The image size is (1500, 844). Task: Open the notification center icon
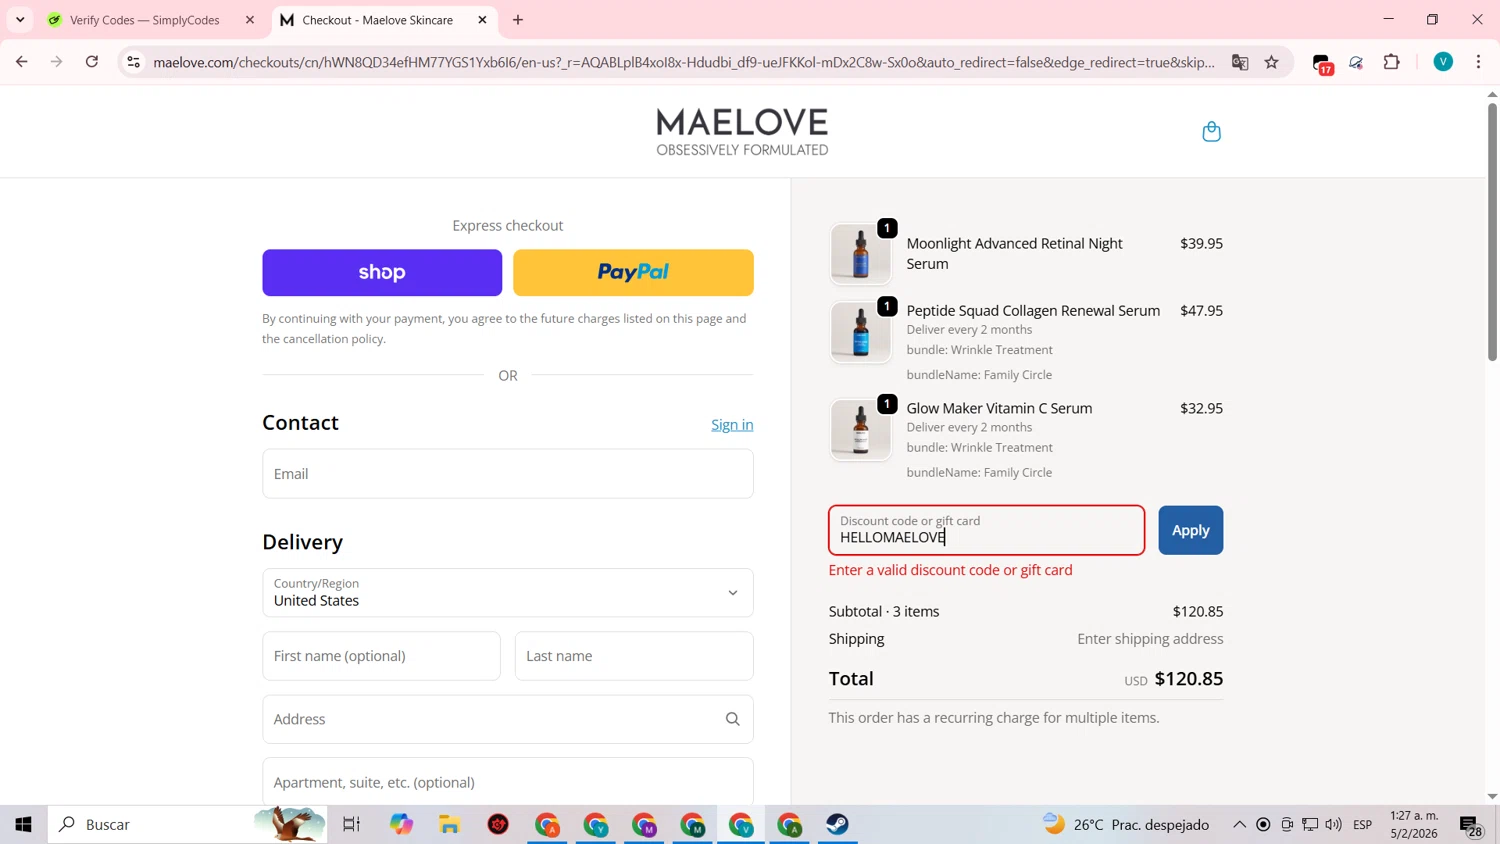point(1471,825)
